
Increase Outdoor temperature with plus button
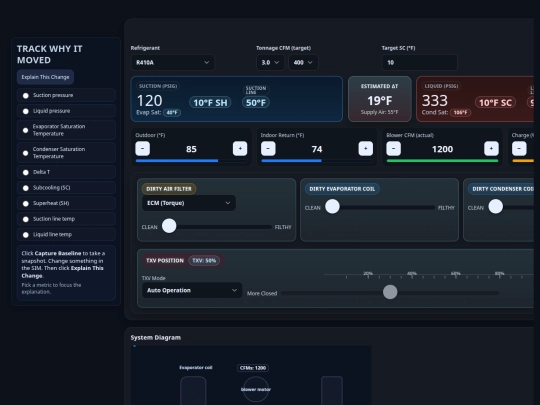pos(240,148)
